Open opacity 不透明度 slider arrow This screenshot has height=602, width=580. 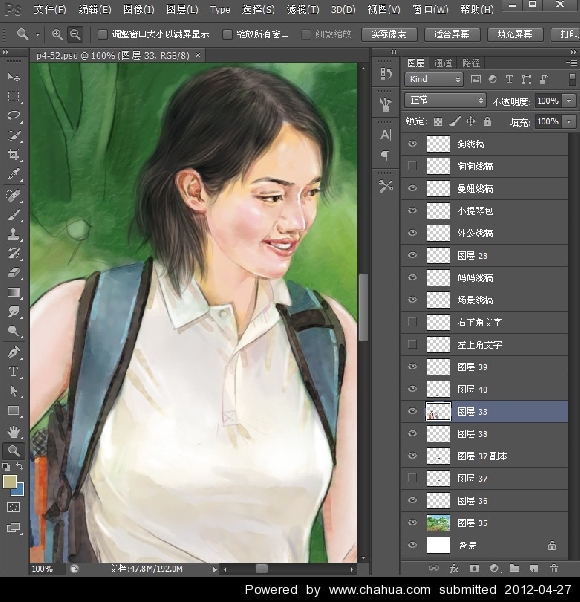[x=569, y=101]
